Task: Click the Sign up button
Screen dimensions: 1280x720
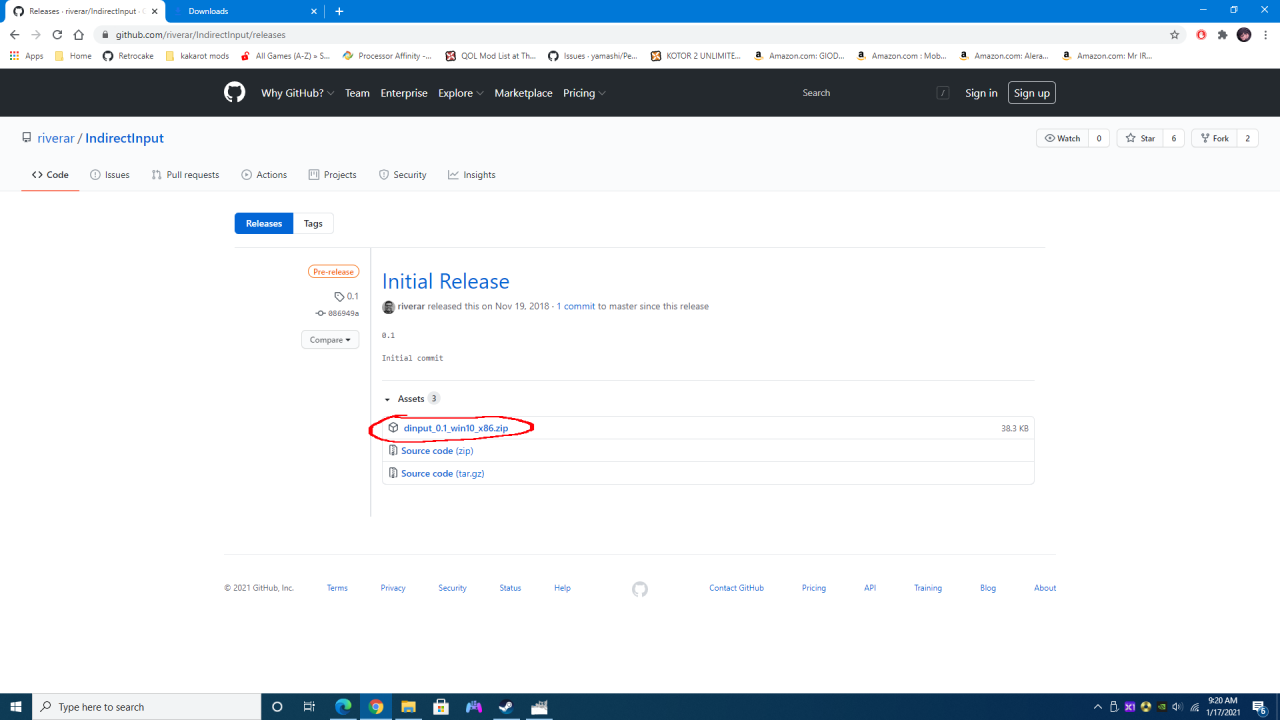Action: point(1031,93)
